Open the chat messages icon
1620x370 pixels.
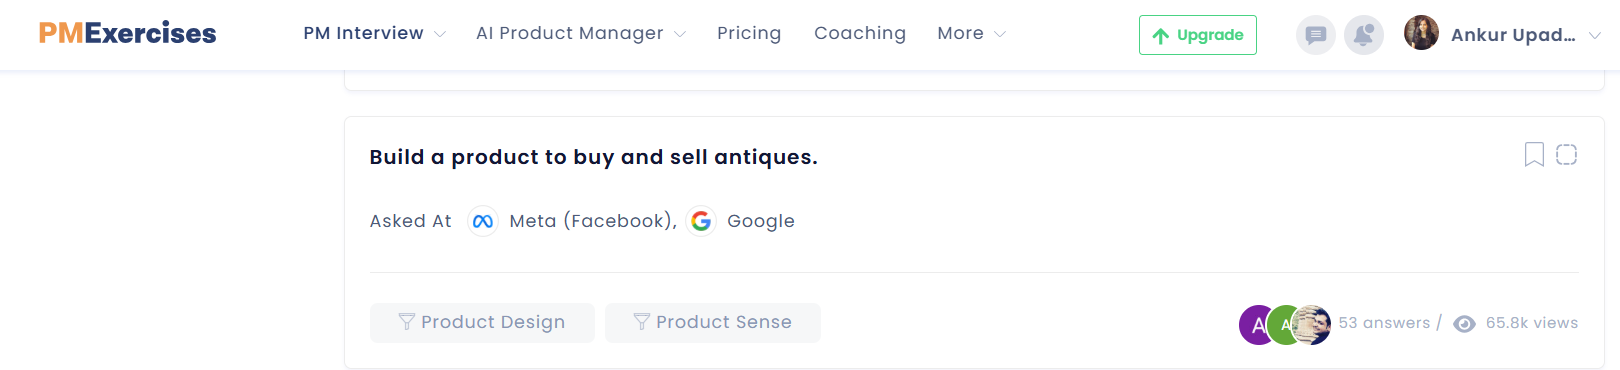point(1315,35)
